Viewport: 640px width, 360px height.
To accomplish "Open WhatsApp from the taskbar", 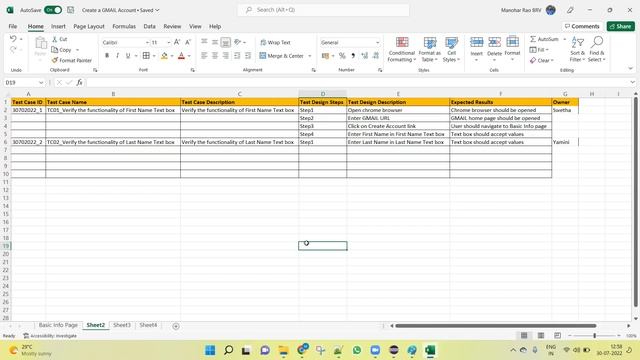I will point(357,350).
